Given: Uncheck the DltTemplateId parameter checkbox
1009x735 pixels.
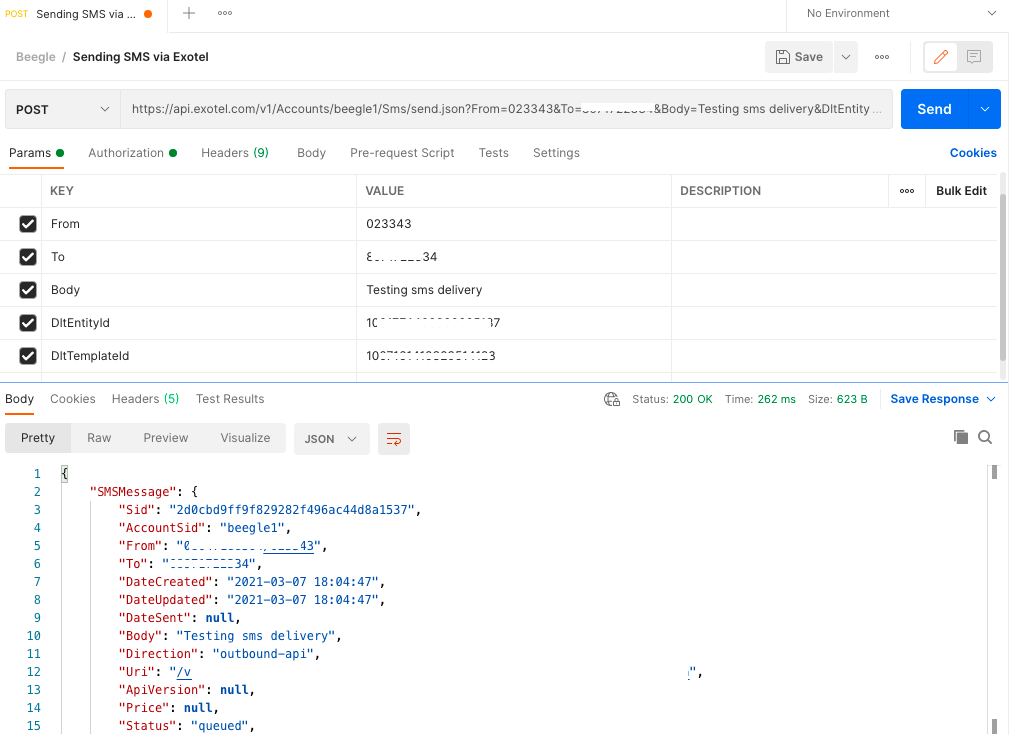Looking at the screenshot, I should point(28,355).
